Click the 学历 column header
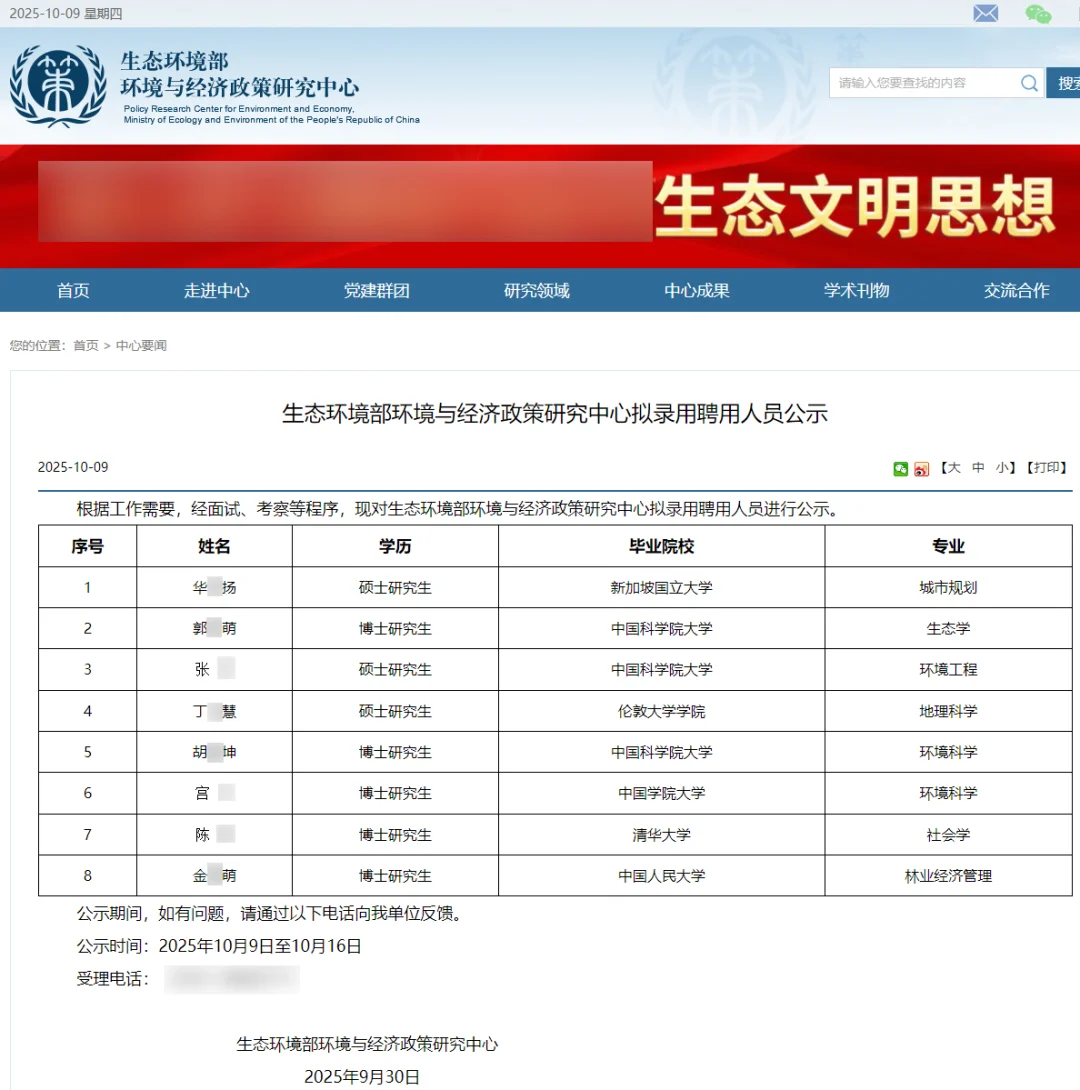This screenshot has height=1090, width=1080. coord(395,546)
